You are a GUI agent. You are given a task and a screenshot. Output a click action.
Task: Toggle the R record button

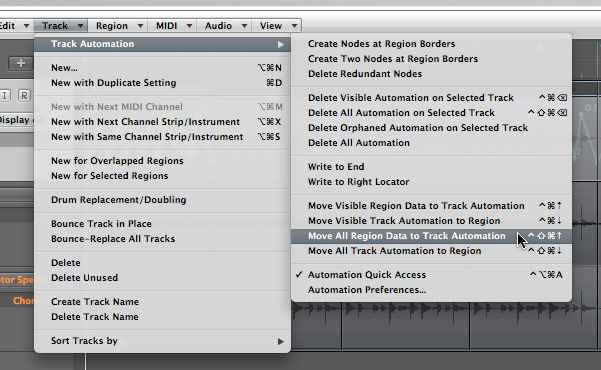point(24,95)
